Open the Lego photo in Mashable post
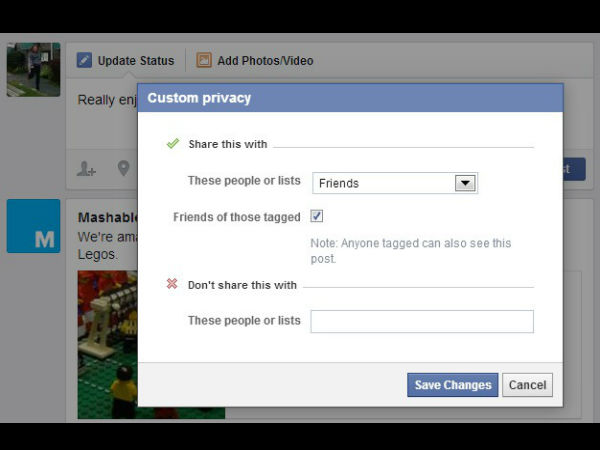This screenshot has width=600, height=450. [108, 344]
